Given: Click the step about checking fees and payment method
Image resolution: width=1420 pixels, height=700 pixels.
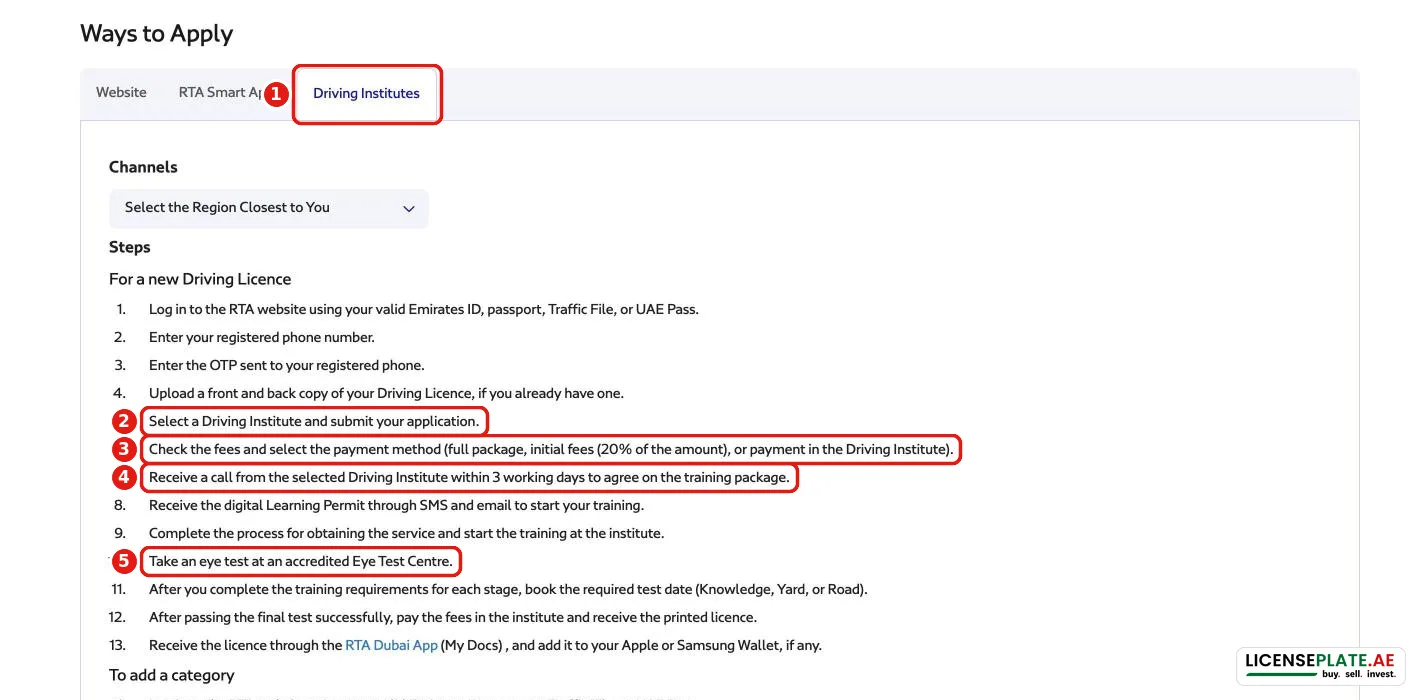Looking at the screenshot, I should point(551,449).
